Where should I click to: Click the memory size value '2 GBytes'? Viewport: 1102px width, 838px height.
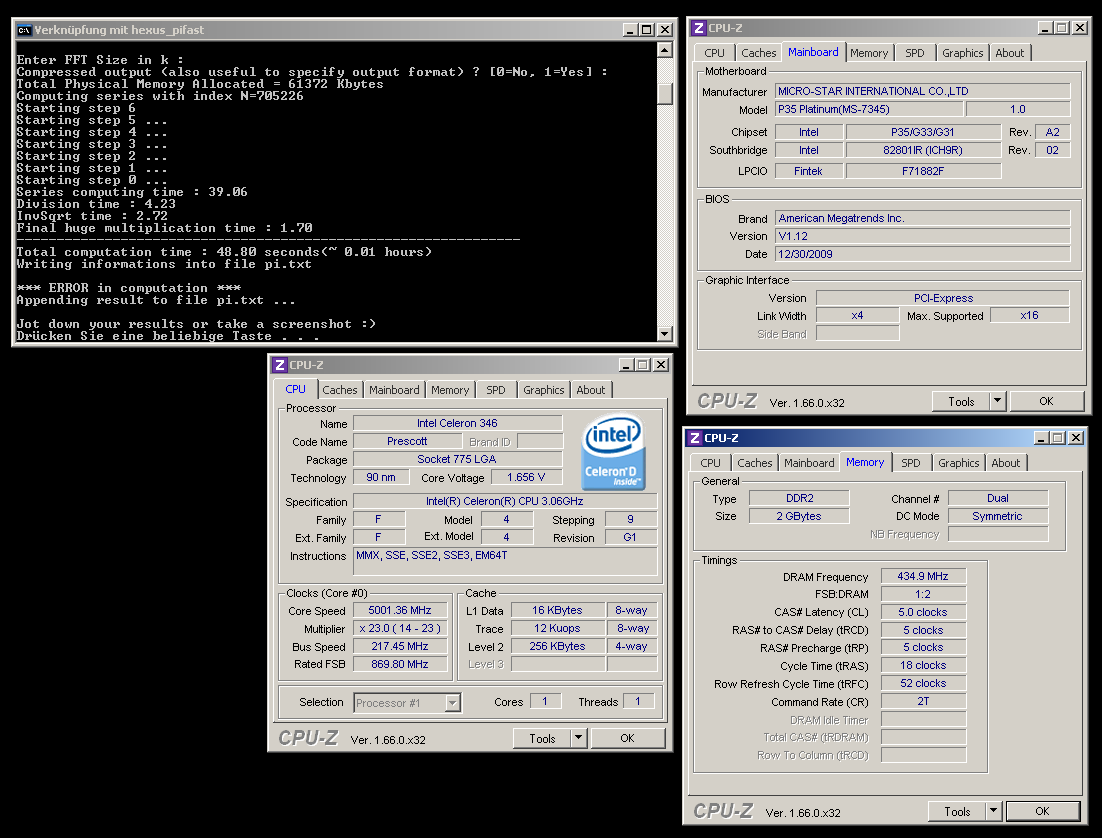[x=799, y=516]
